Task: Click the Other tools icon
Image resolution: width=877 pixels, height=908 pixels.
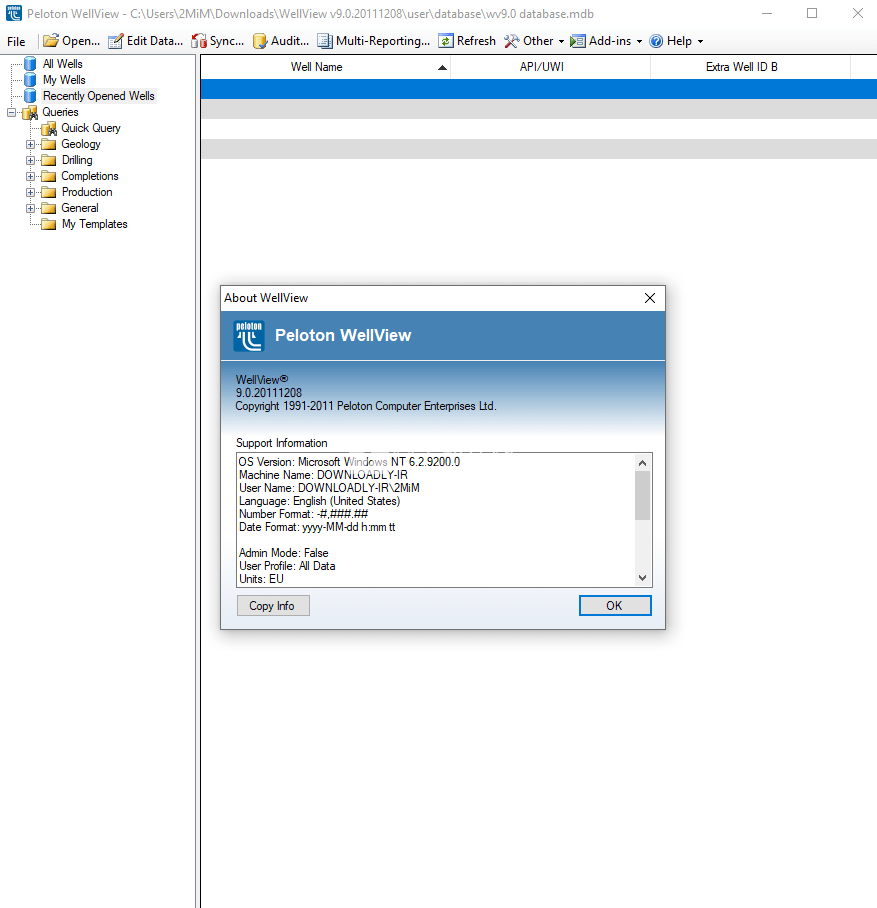Action: tap(511, 41)
